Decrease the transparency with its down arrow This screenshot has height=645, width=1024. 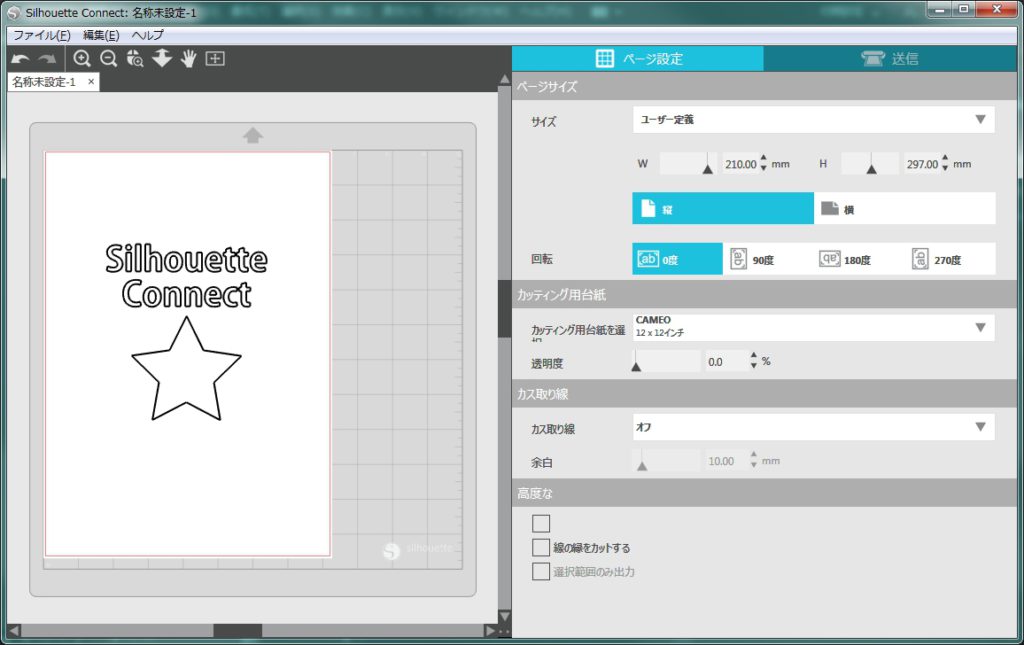pyautogui.click(x=754, y=366)
